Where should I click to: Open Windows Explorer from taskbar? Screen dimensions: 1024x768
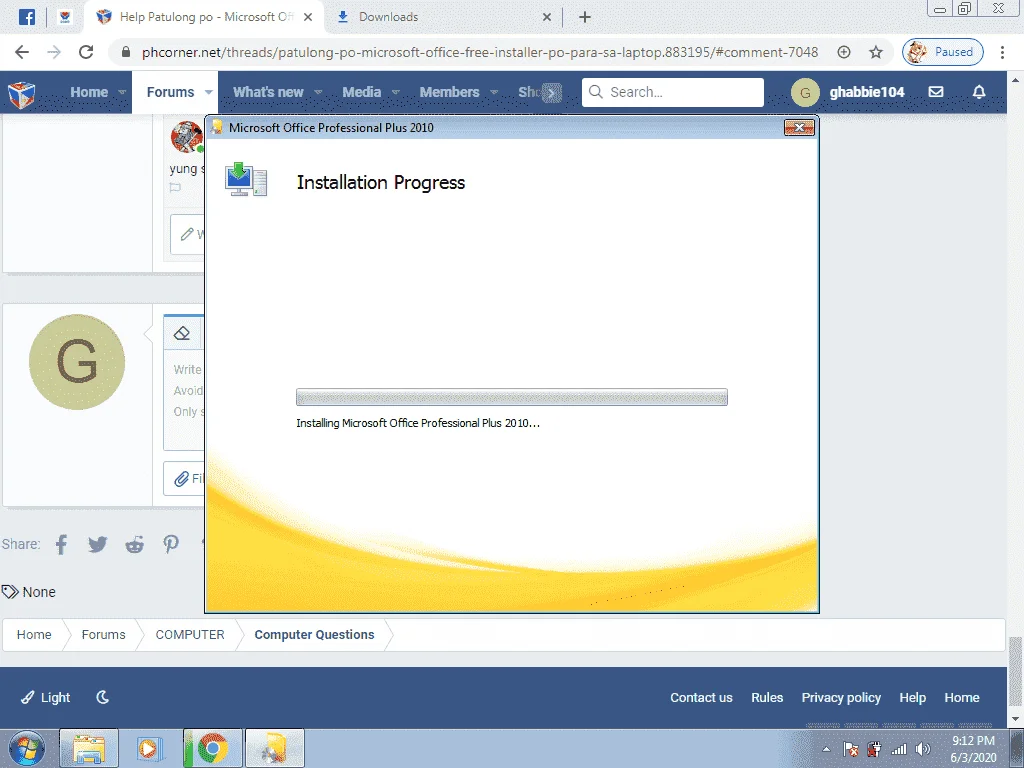89,748
